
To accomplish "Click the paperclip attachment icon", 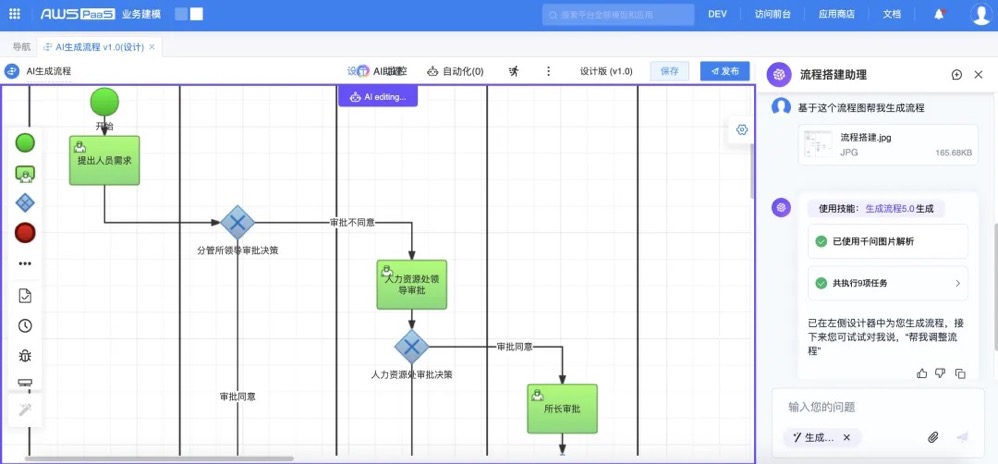I will click(x=933, y=437).
